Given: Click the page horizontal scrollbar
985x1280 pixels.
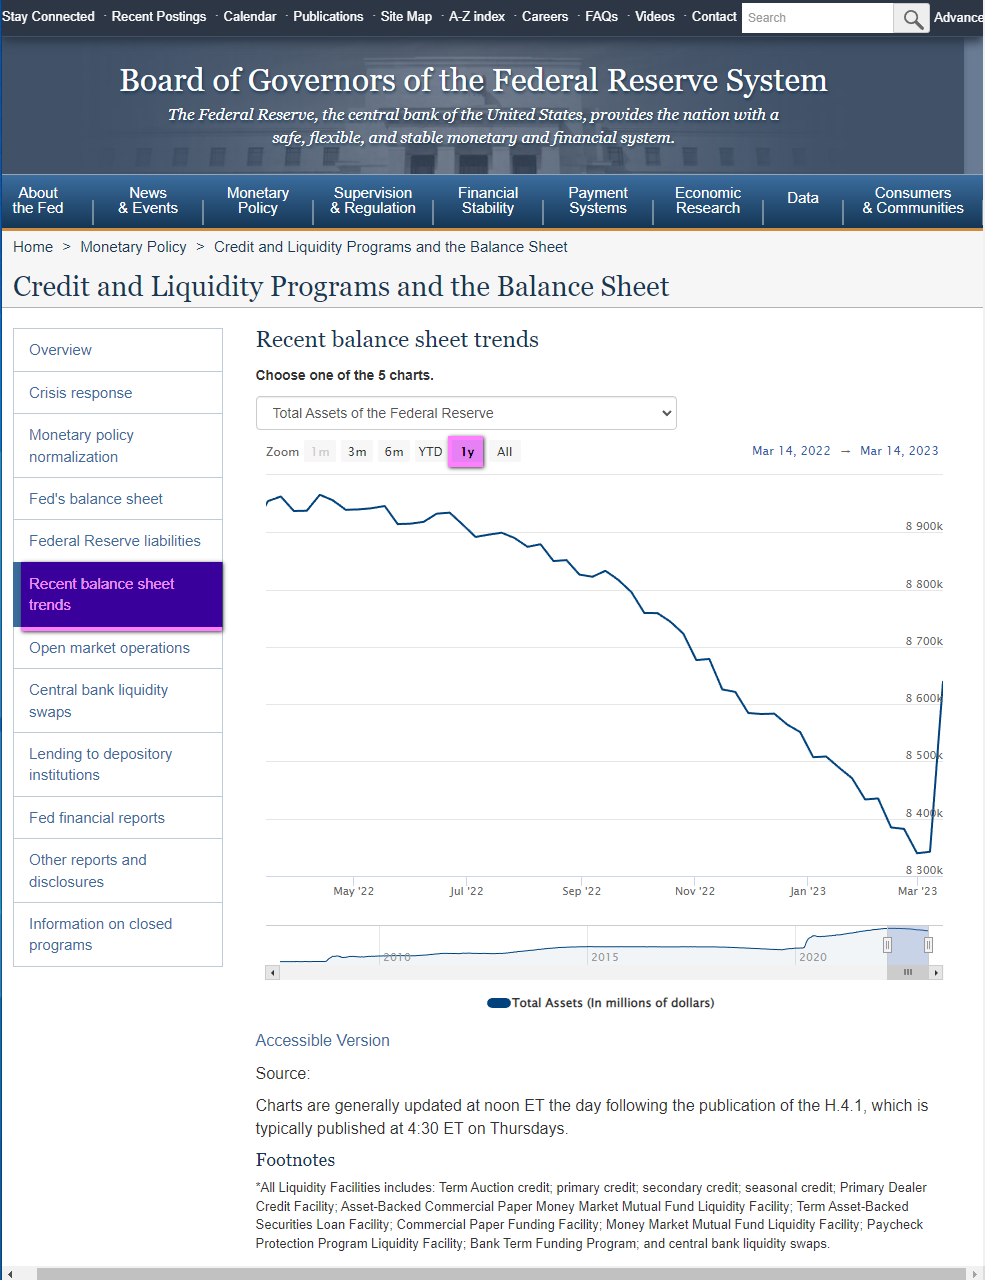Looking at the screenshot, I should pos(503,1274).
